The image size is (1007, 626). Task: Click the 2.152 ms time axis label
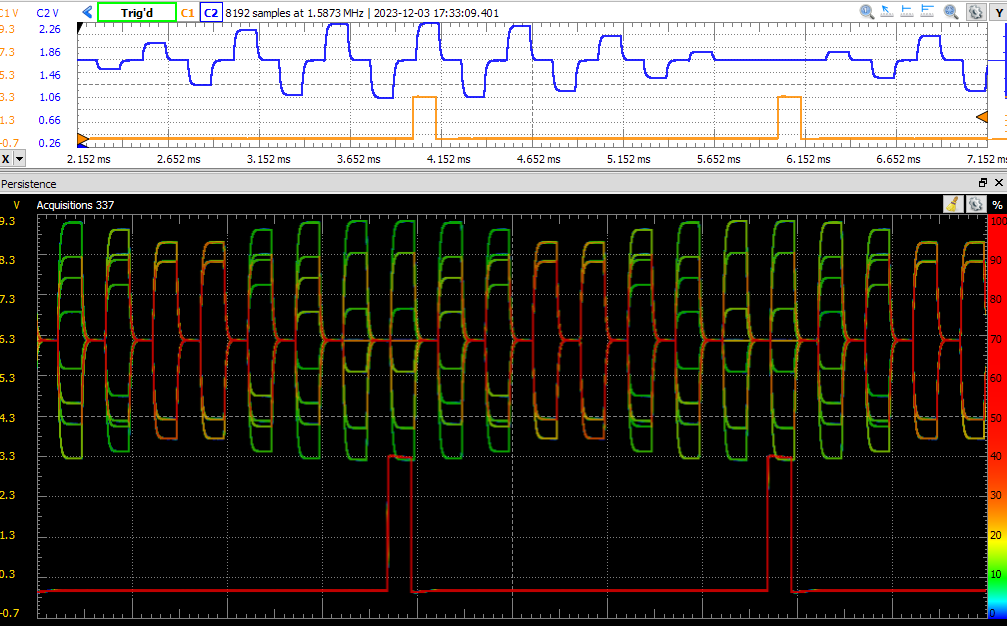[x=89, y=159]
